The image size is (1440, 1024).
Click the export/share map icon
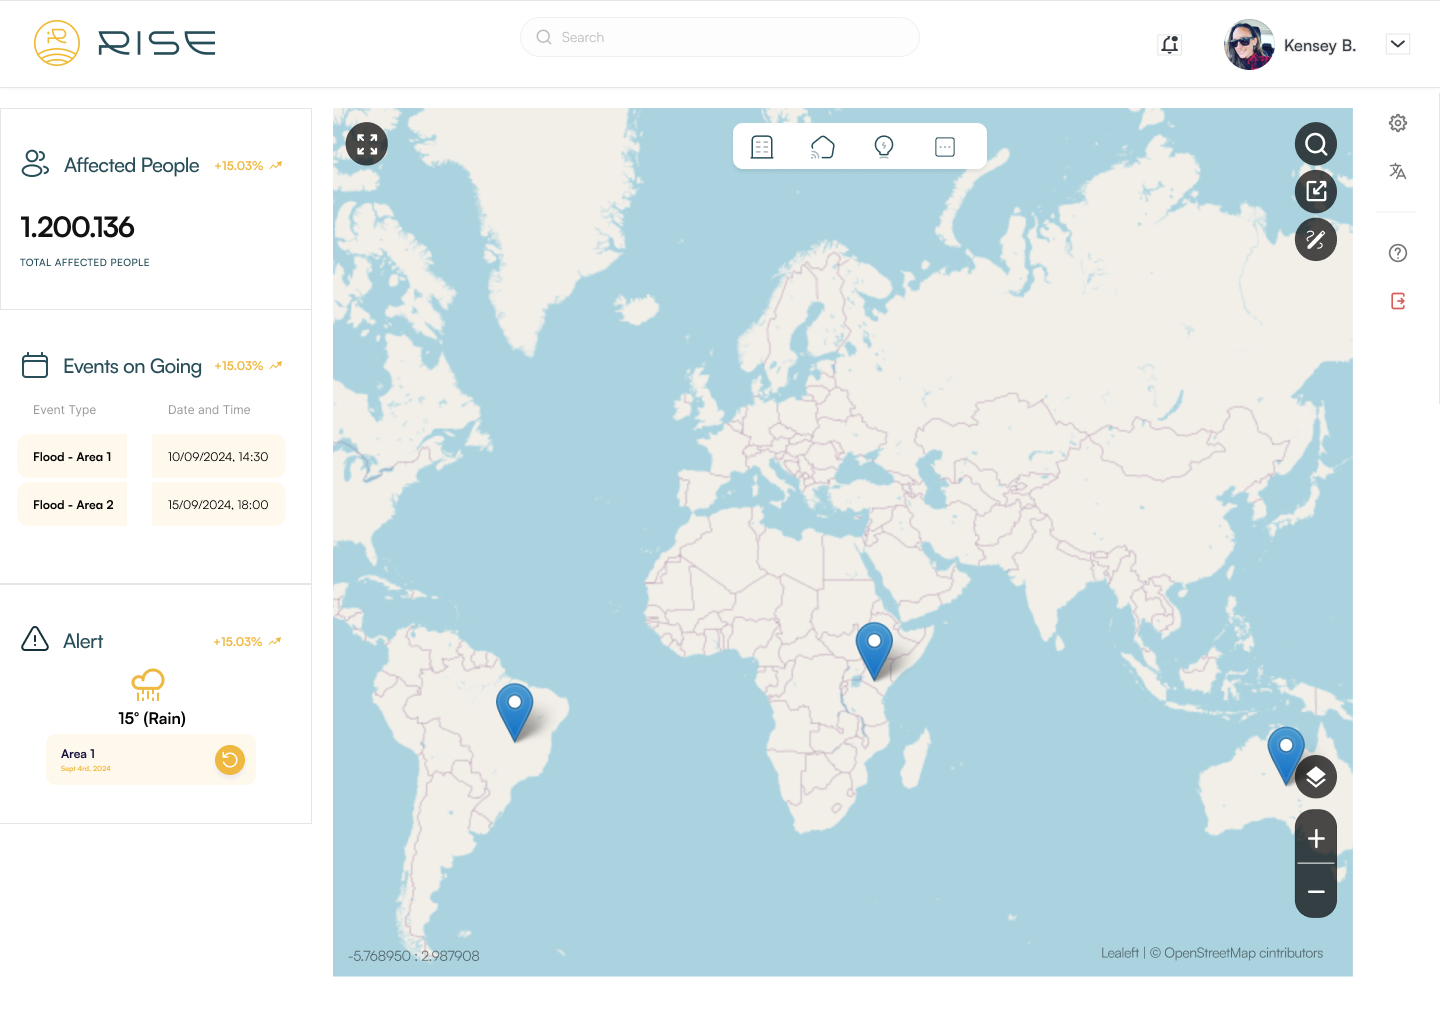point(1316,191)
